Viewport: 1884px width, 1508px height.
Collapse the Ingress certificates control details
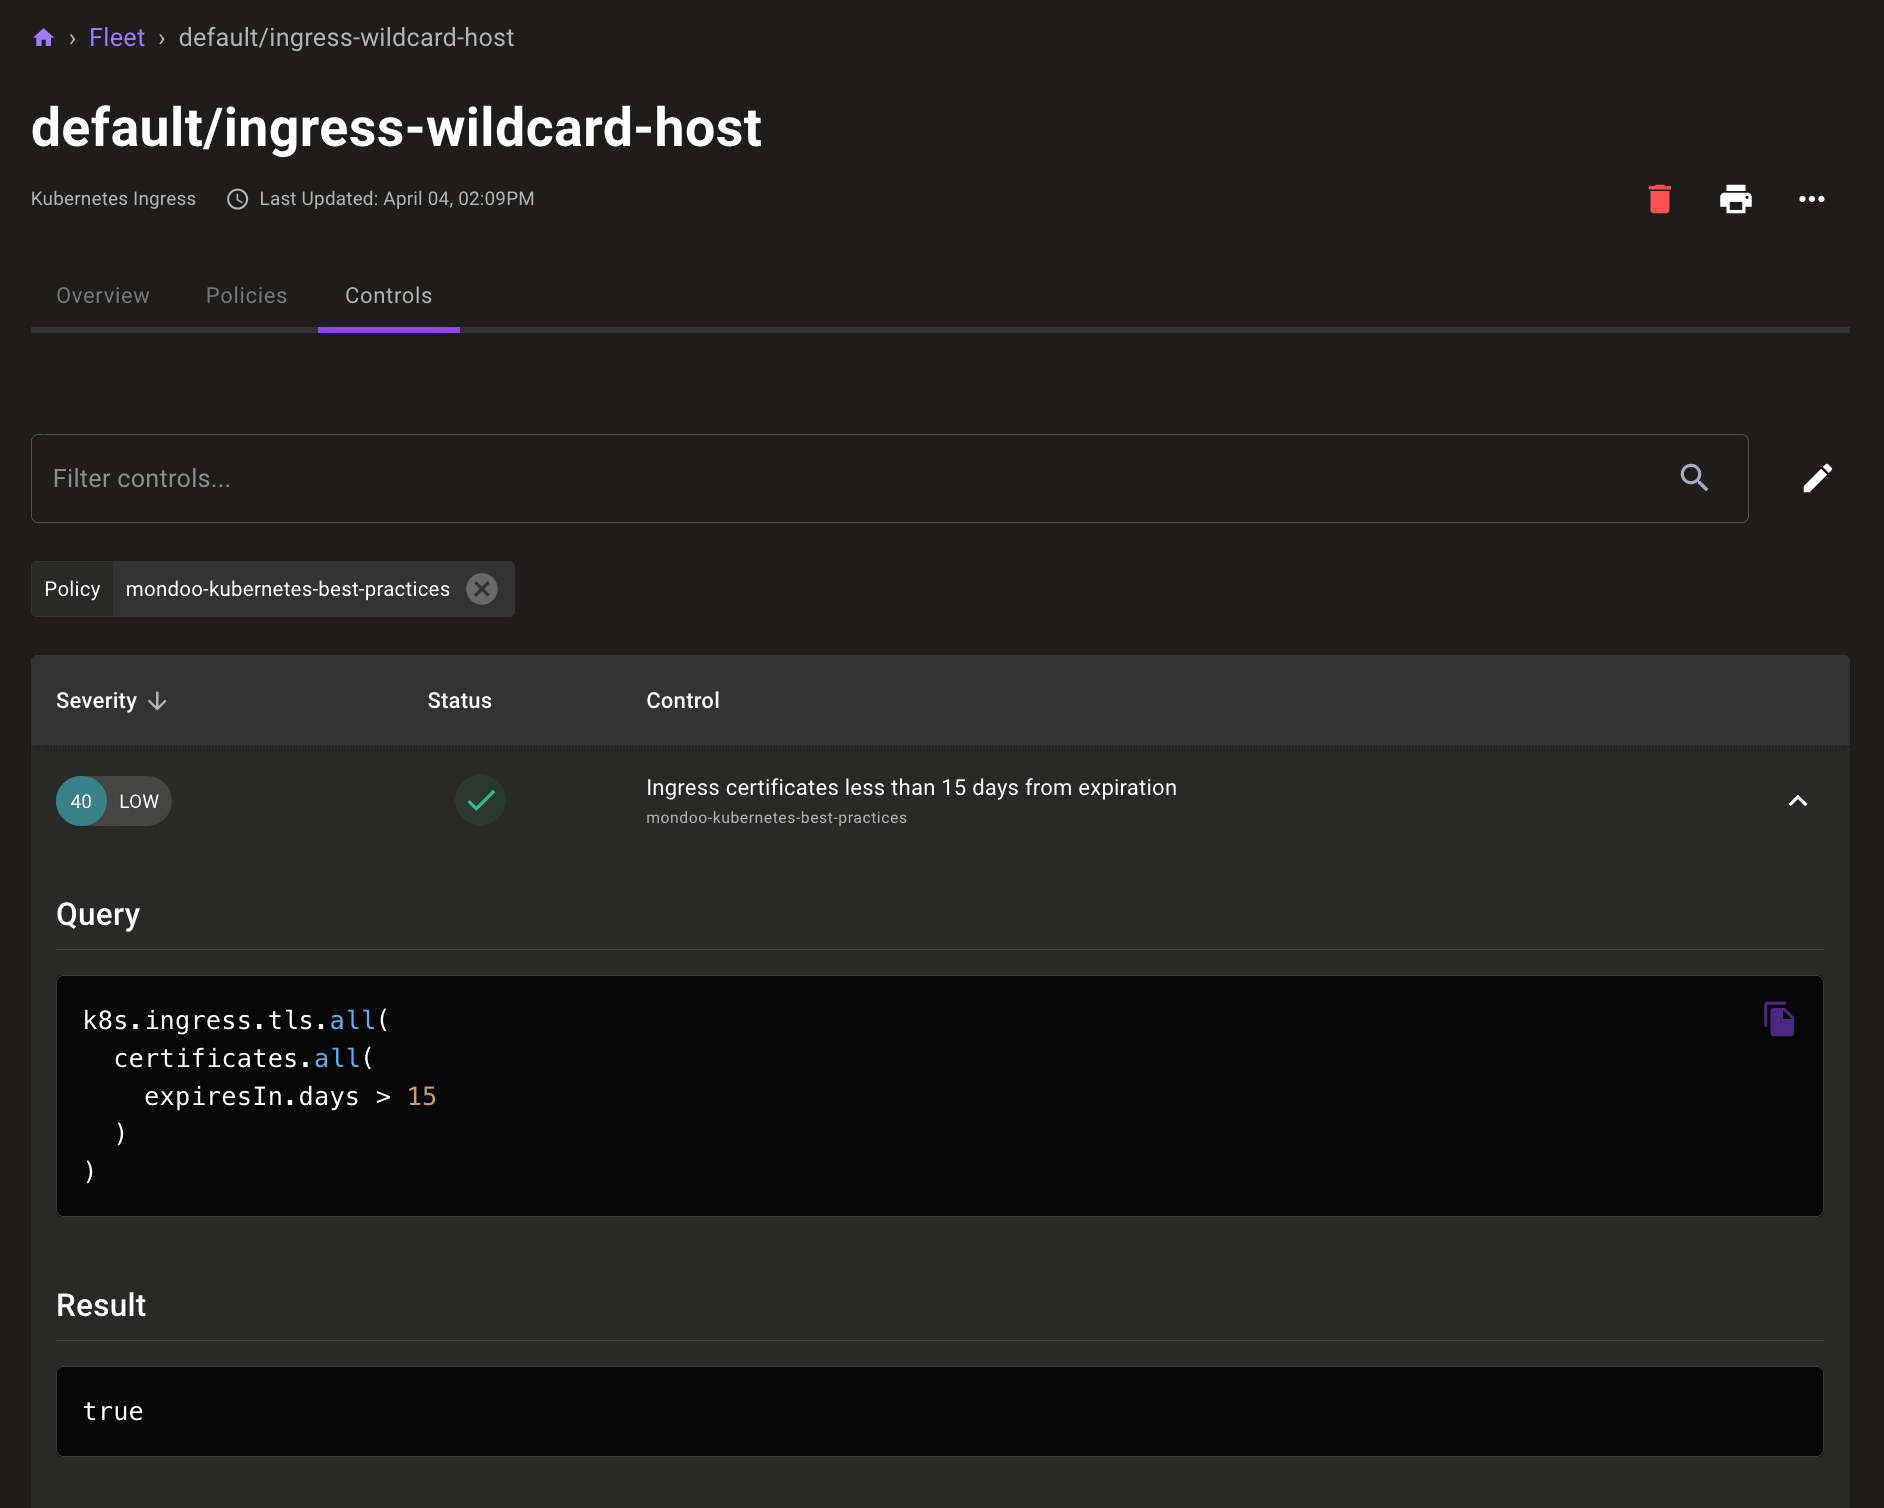[x=1797, y=801]
